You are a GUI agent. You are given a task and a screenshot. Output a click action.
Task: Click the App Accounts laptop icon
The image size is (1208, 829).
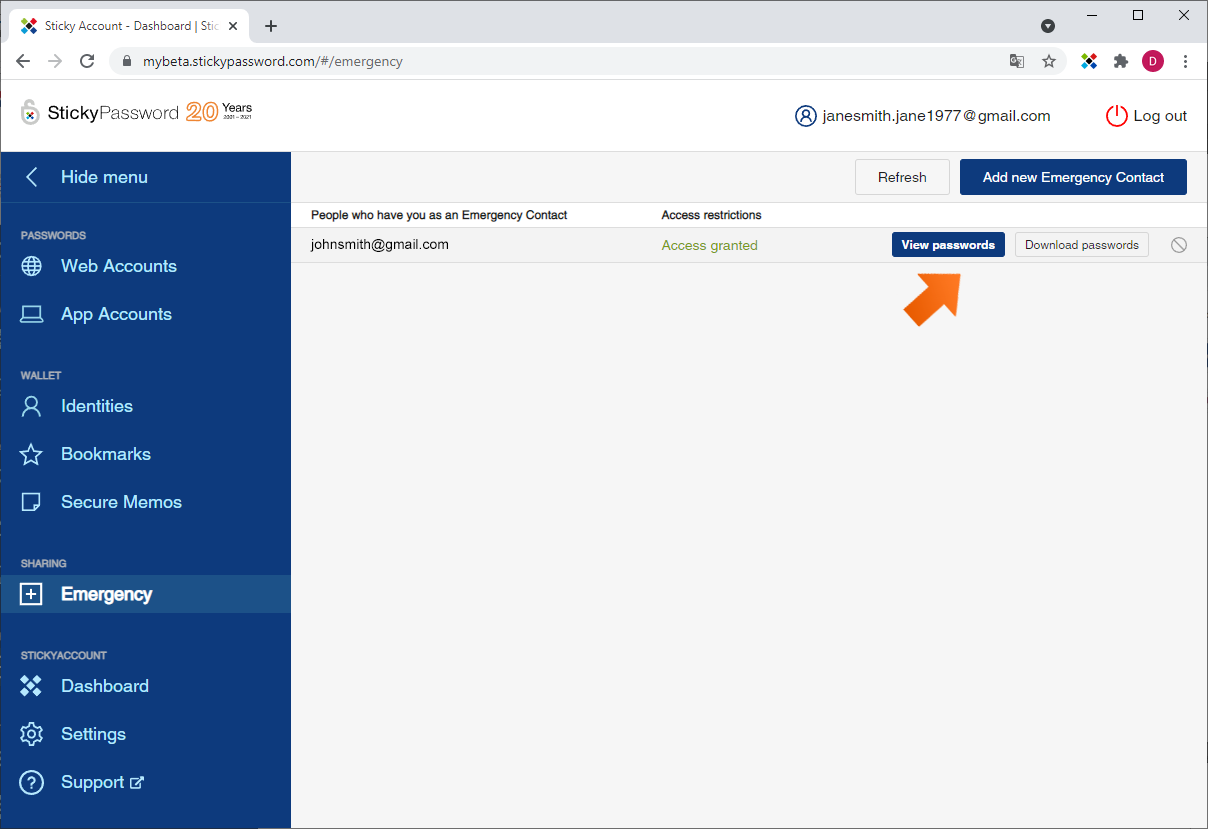tap(32, 314)
